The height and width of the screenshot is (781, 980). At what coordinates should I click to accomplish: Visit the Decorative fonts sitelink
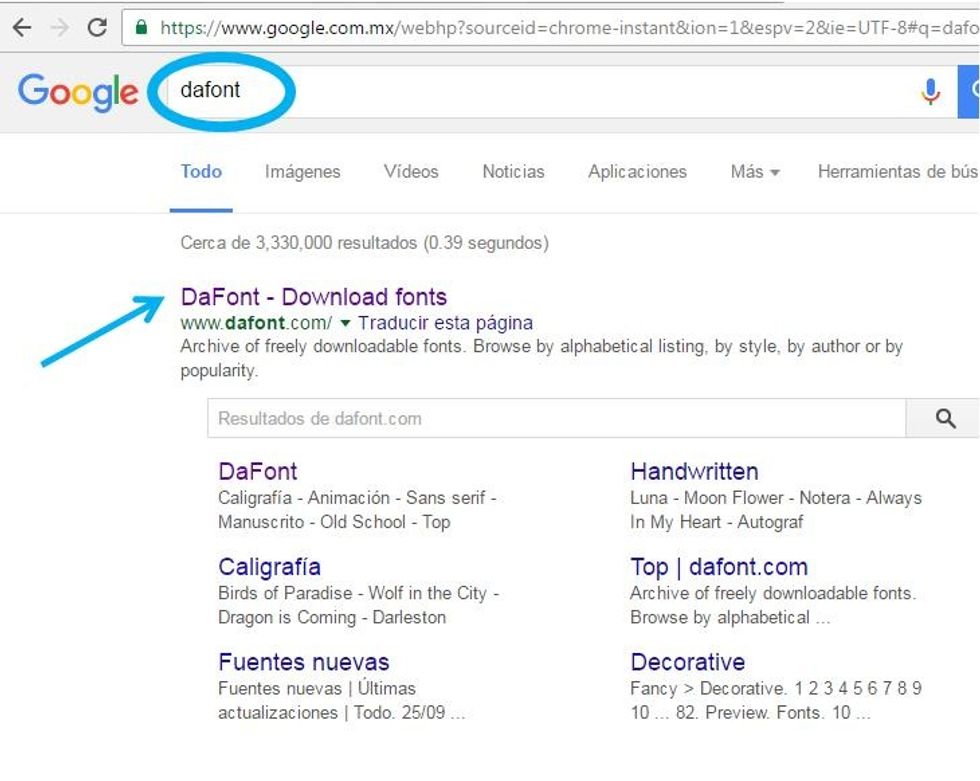coord(688,662)
